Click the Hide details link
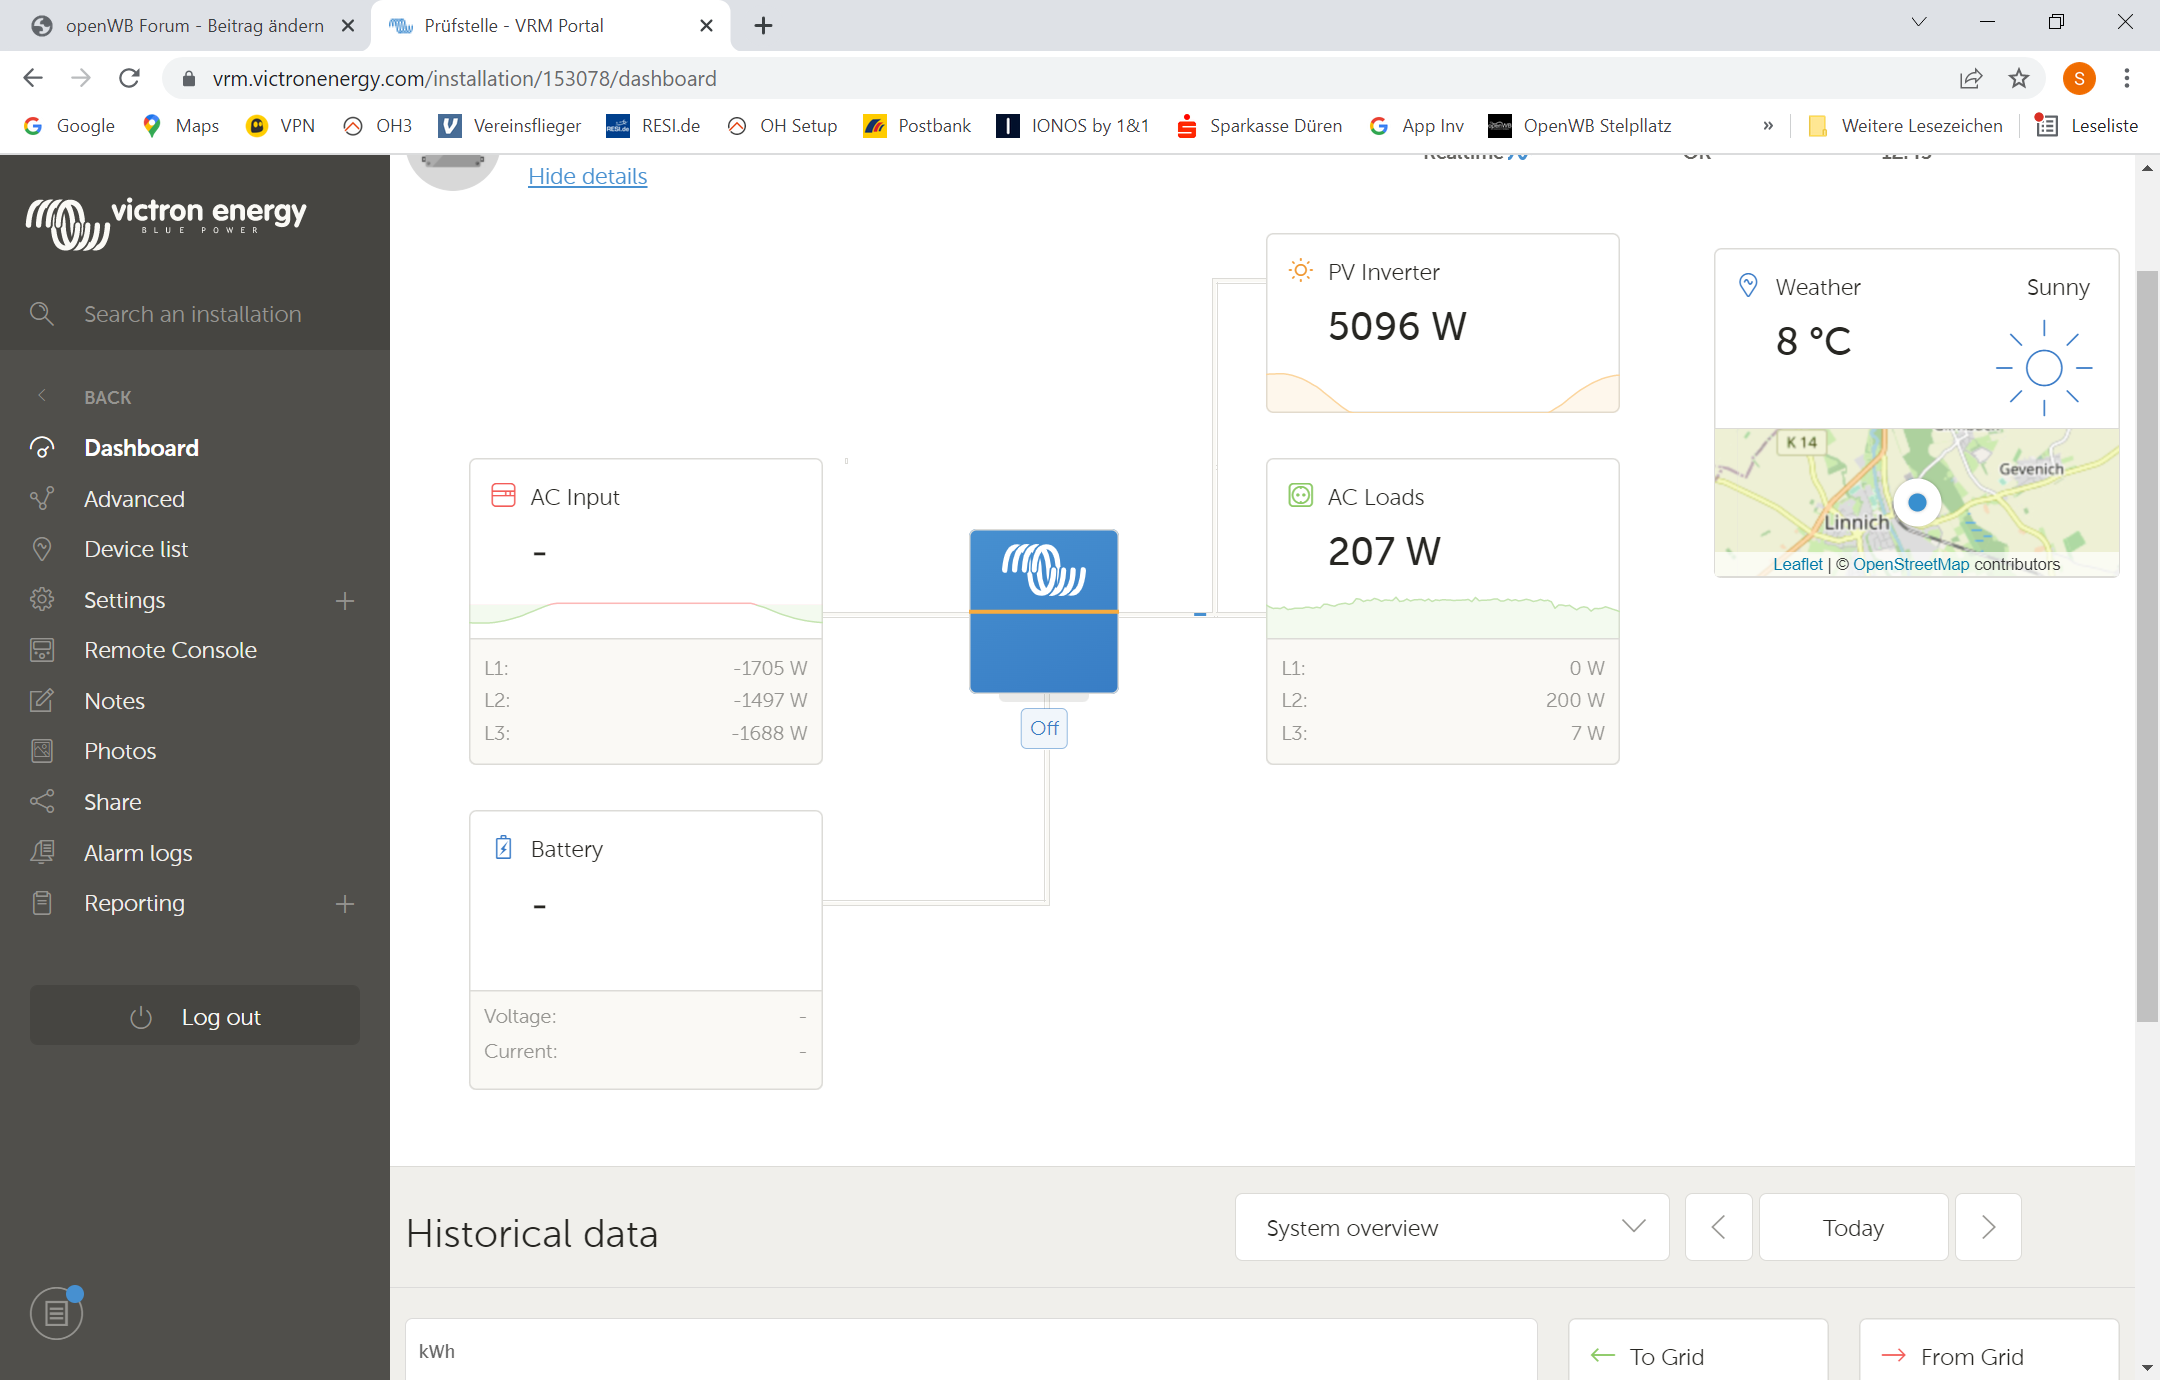This screenshot has height=1380, width=2160. (x=587, y=176)
